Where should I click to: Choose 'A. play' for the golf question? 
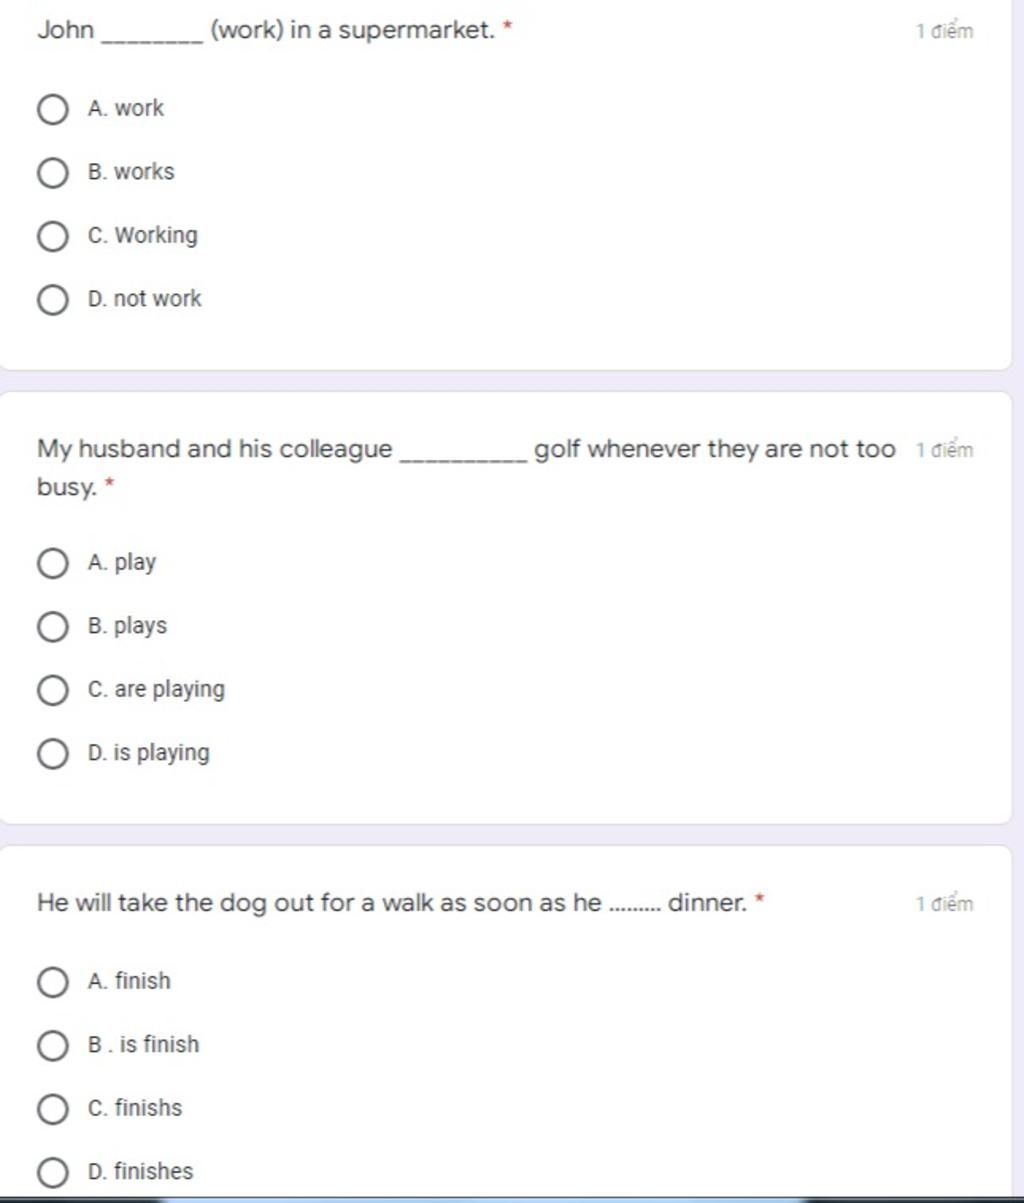click(53, 563)
